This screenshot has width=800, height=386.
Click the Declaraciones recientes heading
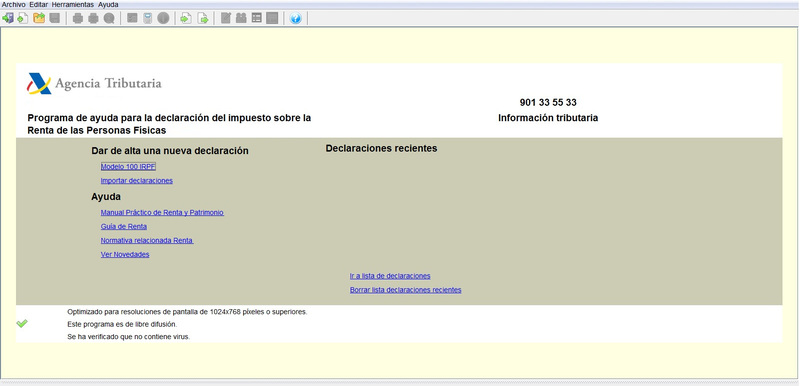coord(381,148)
